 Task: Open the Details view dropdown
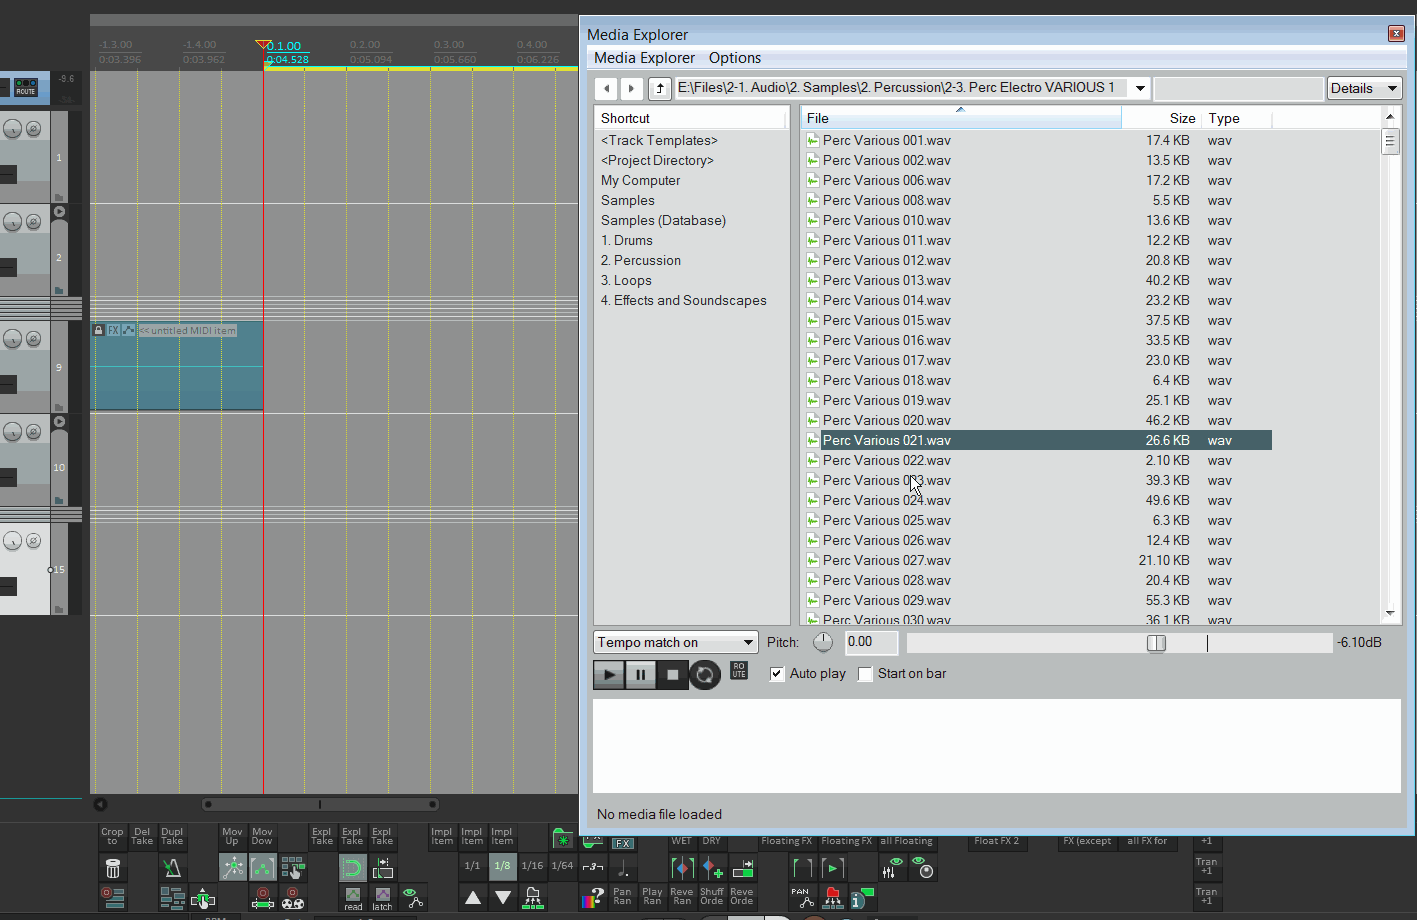pyautogui.click(x=1364, y=88)
